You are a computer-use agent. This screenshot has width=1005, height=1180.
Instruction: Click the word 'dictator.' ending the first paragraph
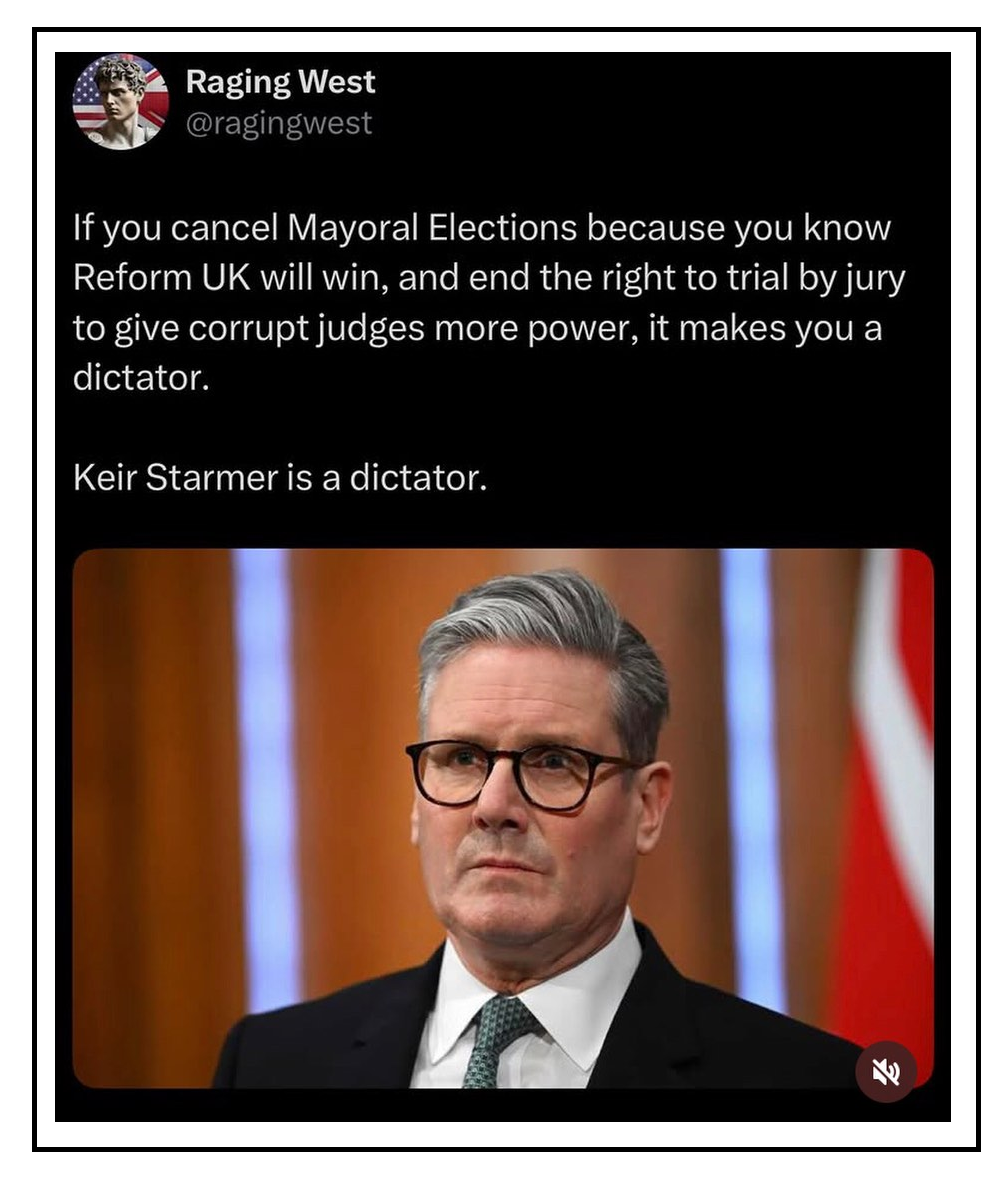(x=141, y=378)
